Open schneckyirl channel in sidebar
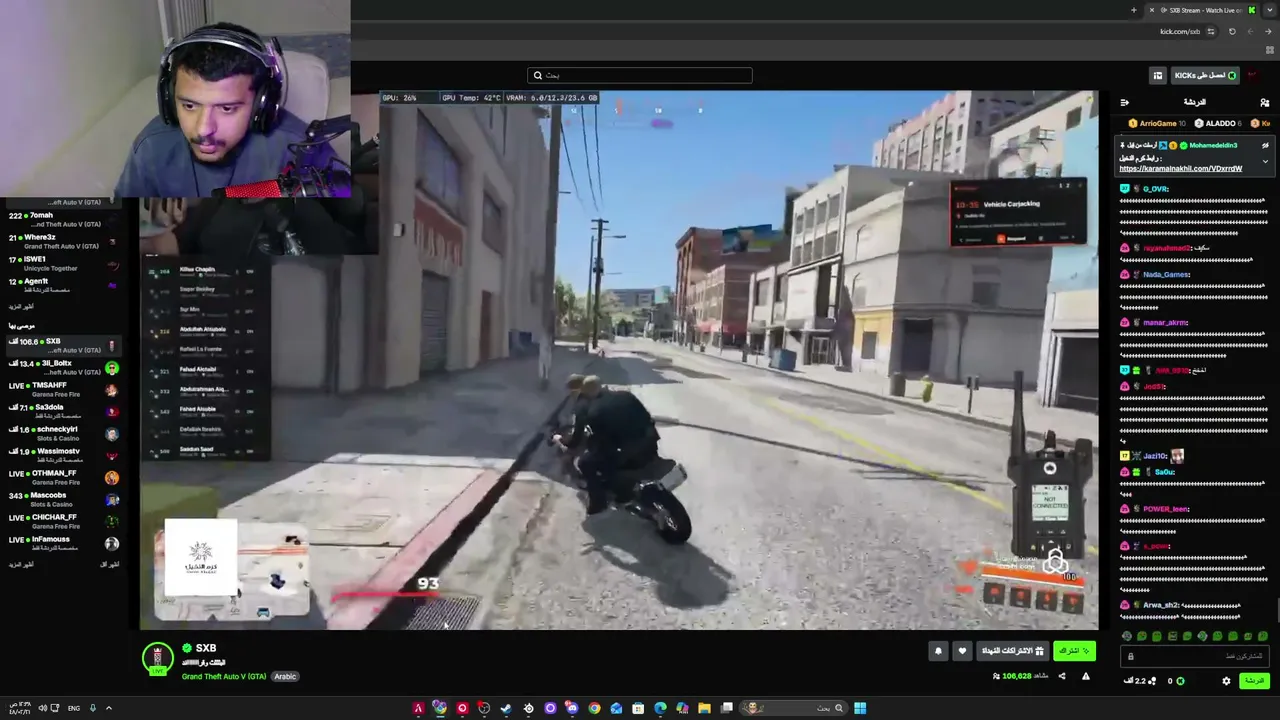 tap(62, 433)
